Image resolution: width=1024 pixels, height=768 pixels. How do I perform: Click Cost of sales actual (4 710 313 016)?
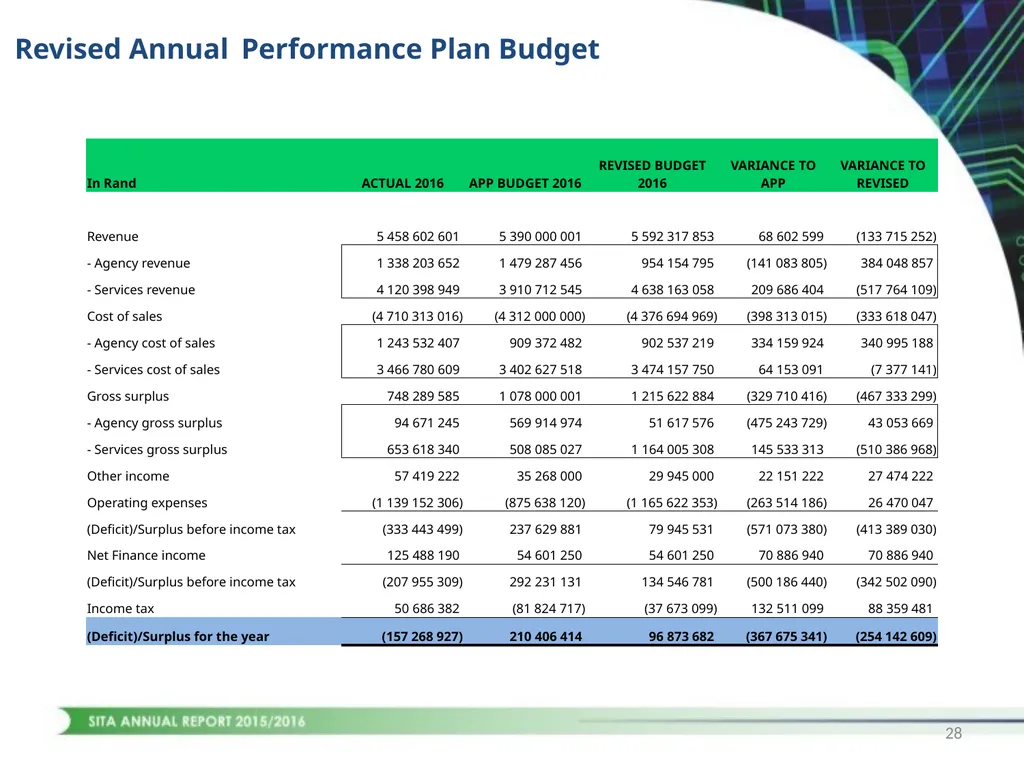[x=417, y=317]
